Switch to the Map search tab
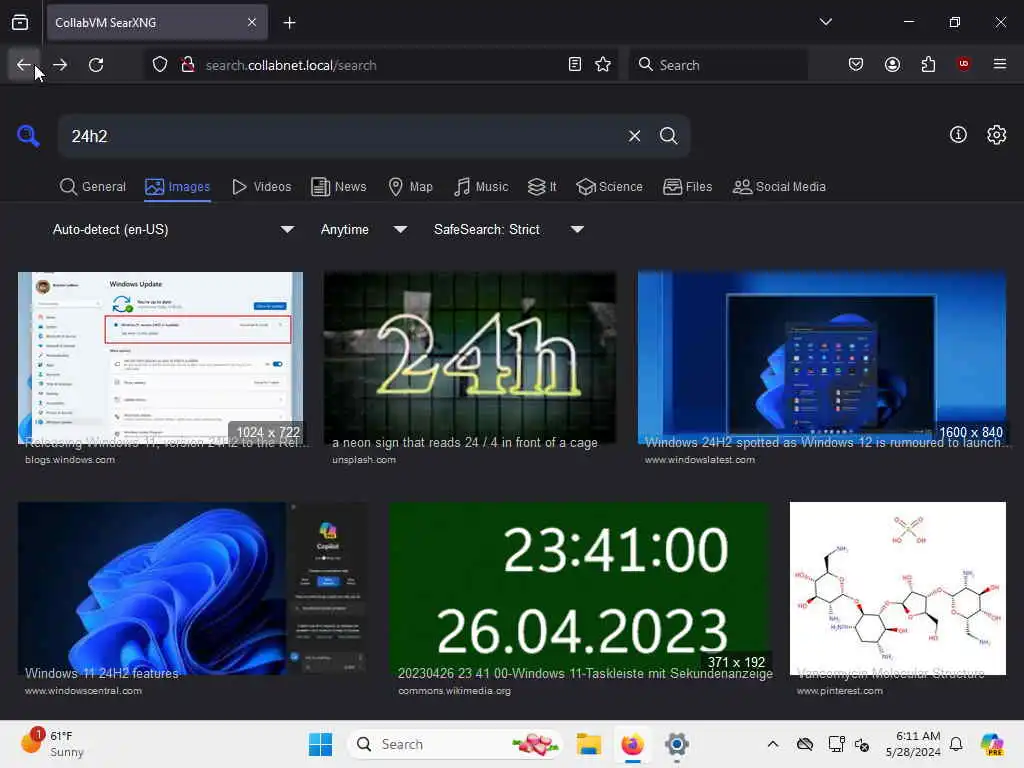Viewport: 1024px width, 768px height. [x=410, y=187]
